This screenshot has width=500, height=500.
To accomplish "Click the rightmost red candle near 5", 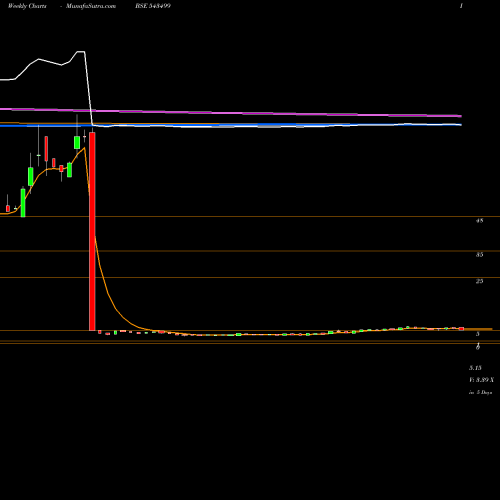I will pyautogui.click(x=461, y=329).
